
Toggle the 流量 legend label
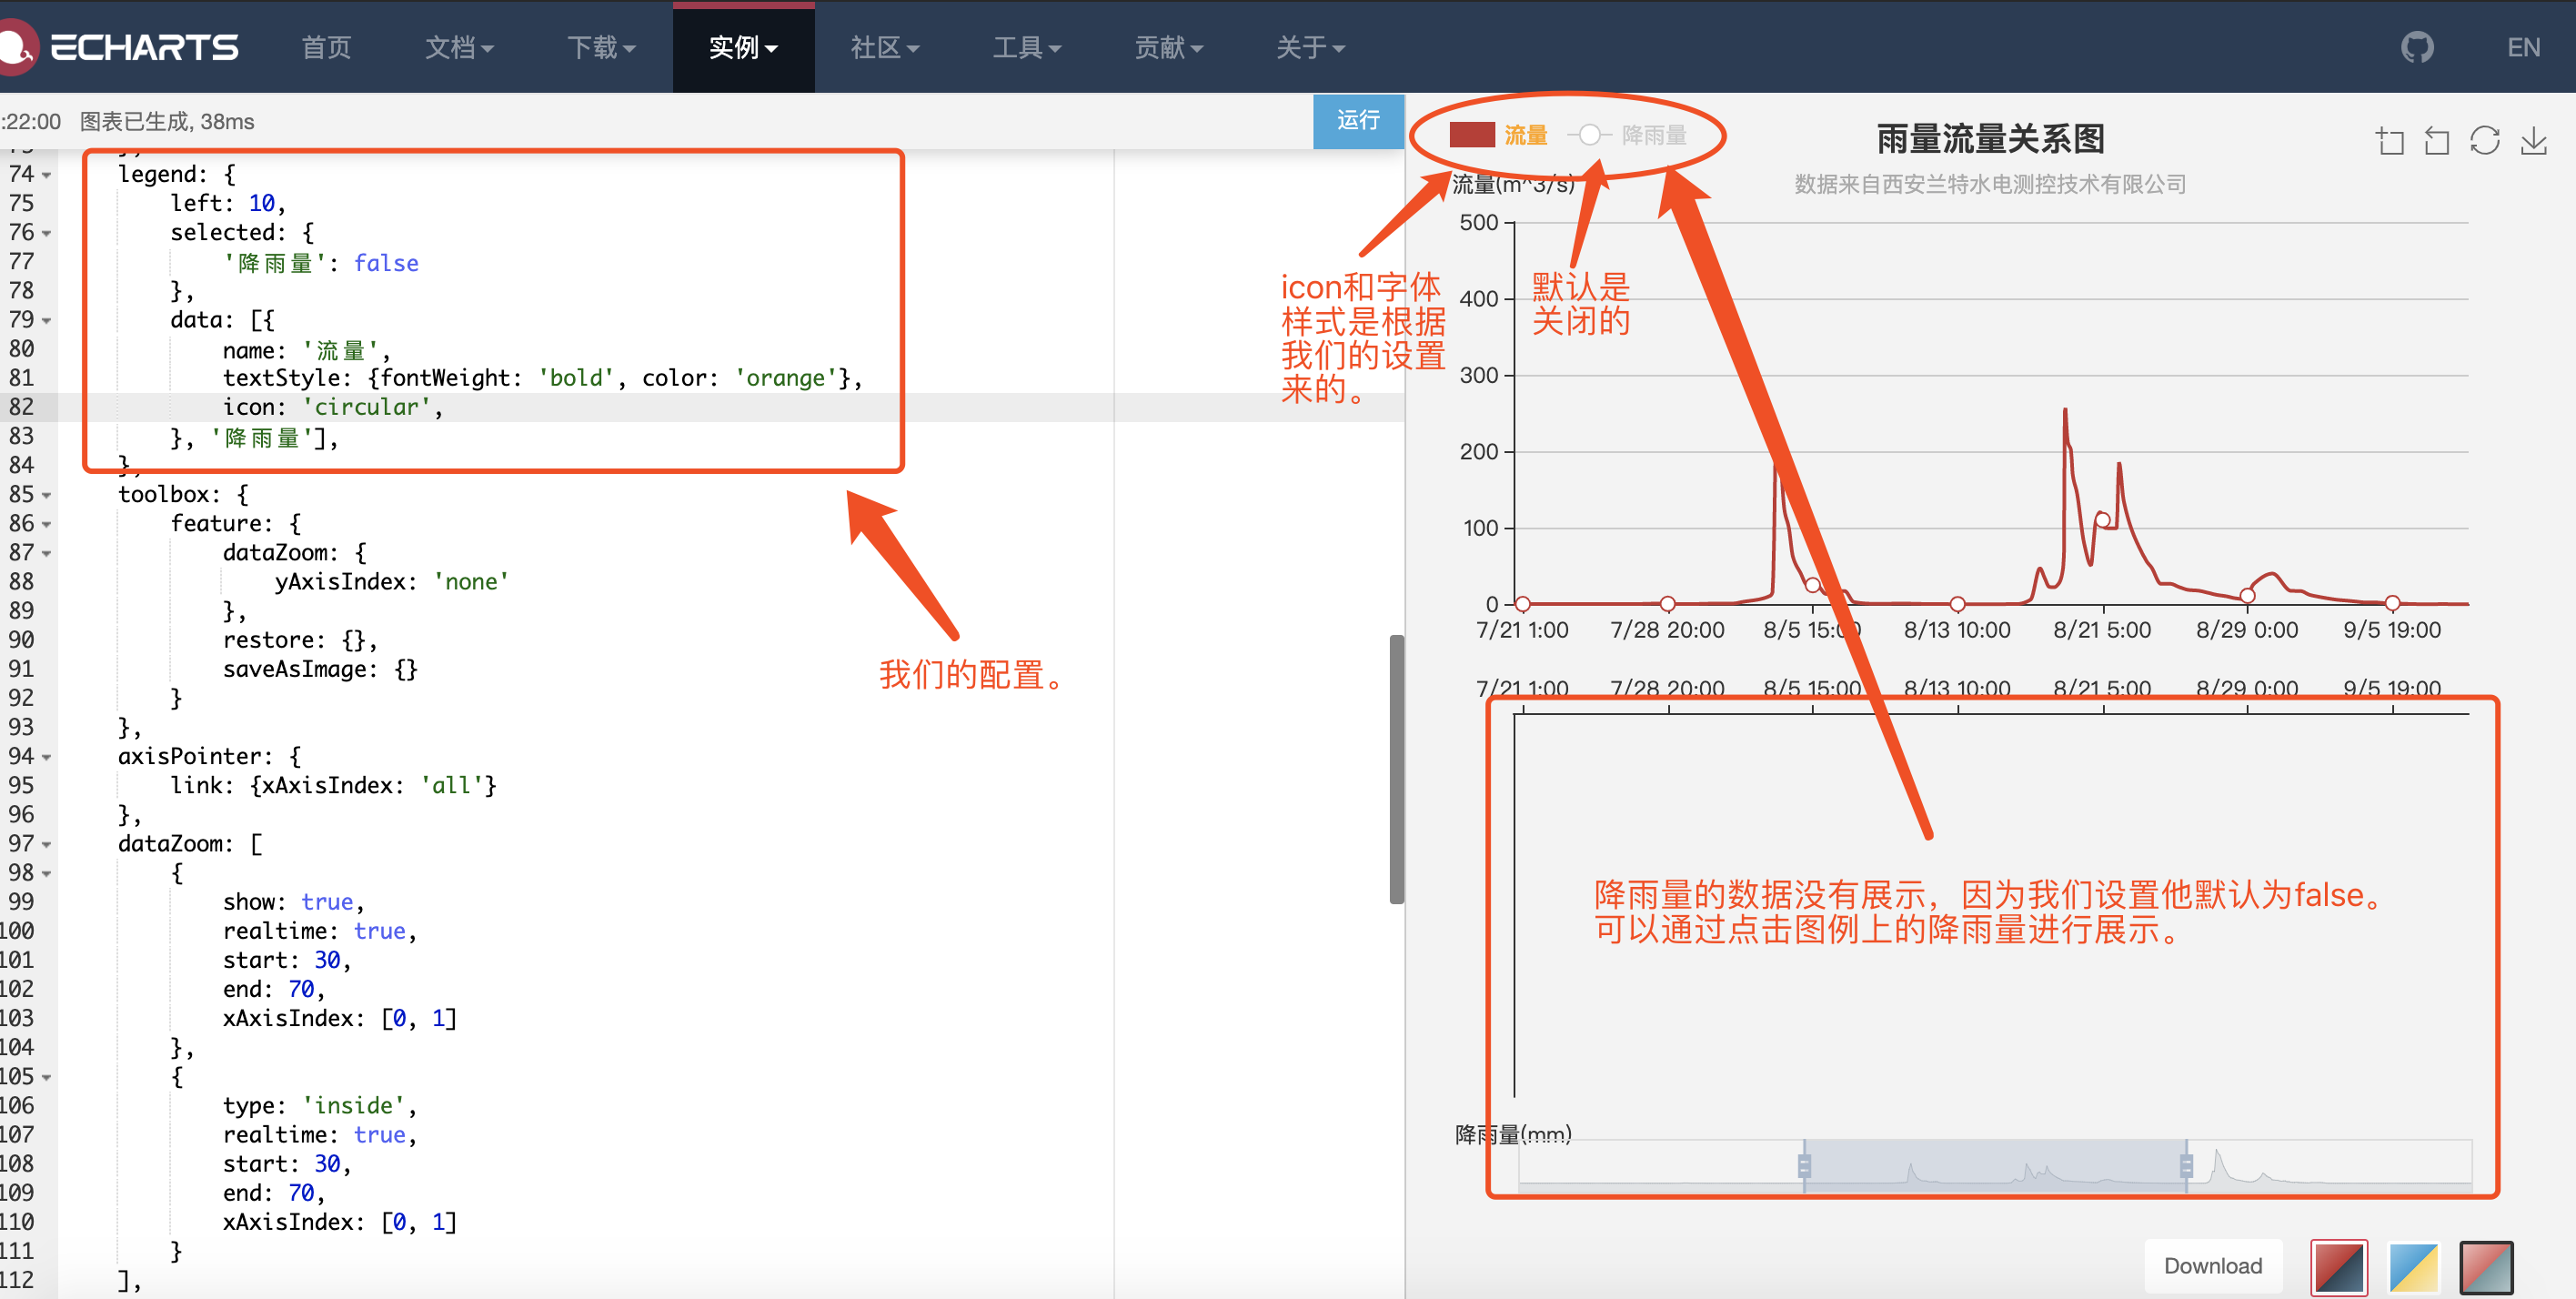coord(1526,135)
